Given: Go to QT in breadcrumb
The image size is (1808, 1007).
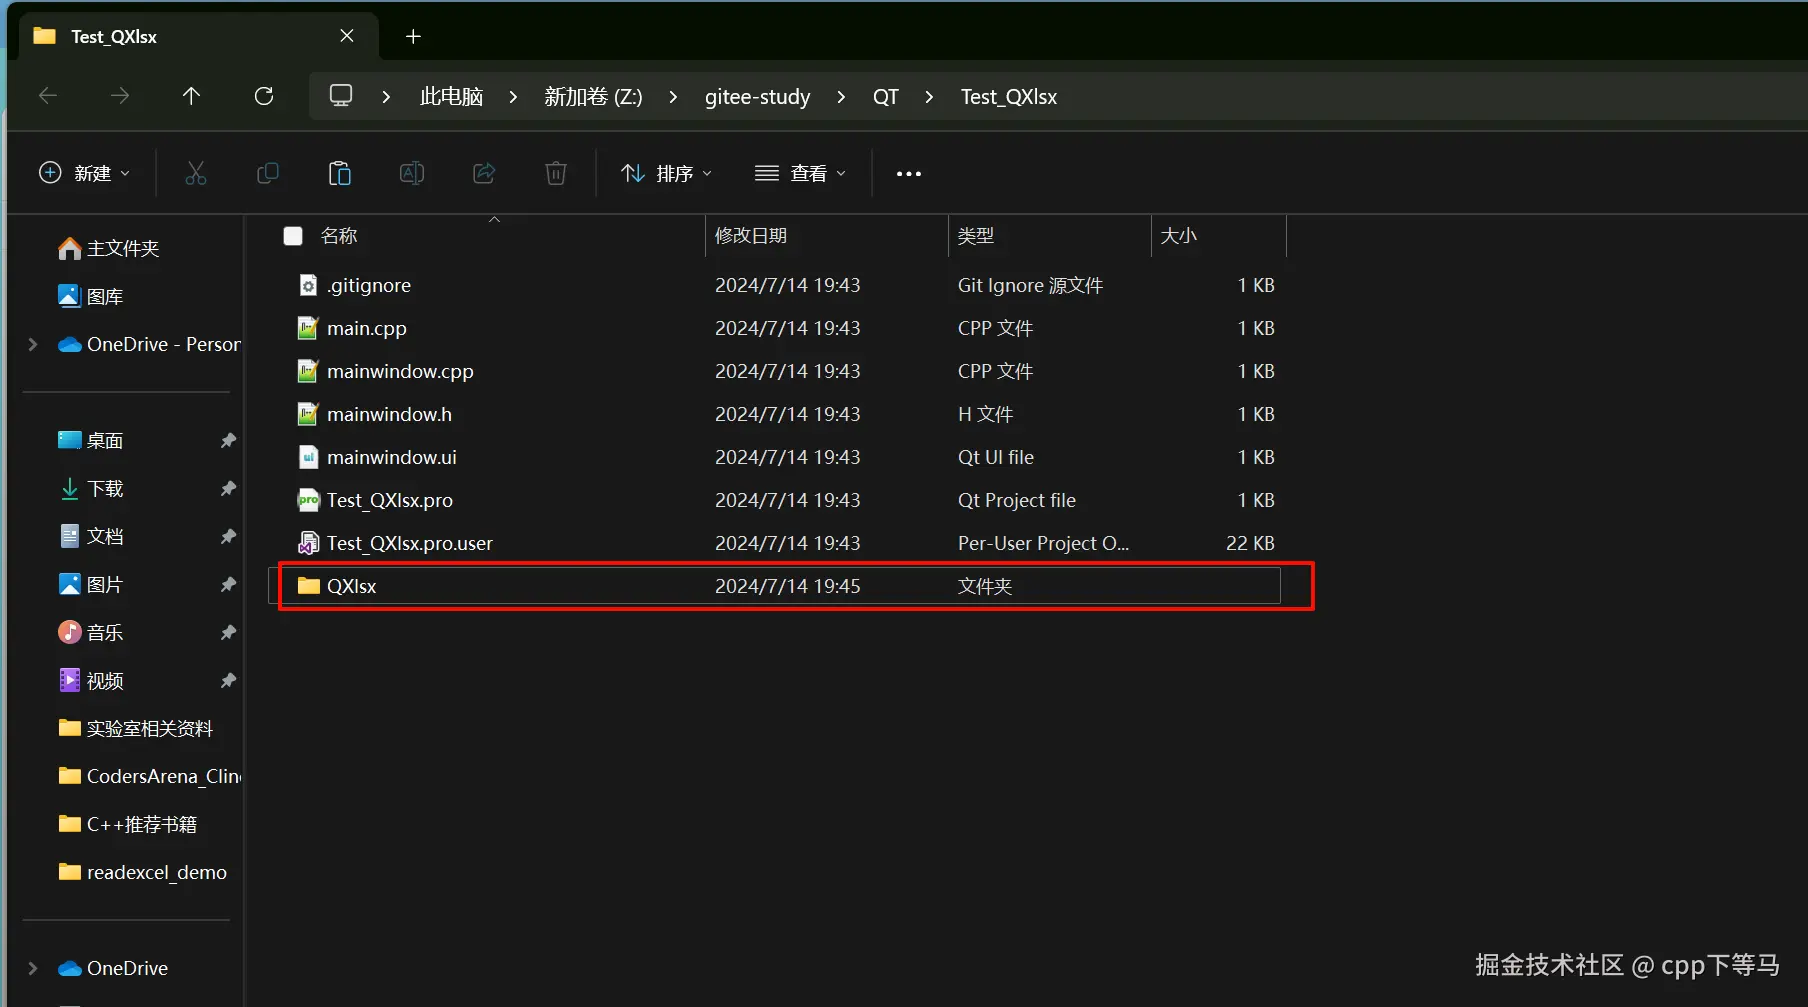Looking at the screenshot, I should (x=886, y=97).
